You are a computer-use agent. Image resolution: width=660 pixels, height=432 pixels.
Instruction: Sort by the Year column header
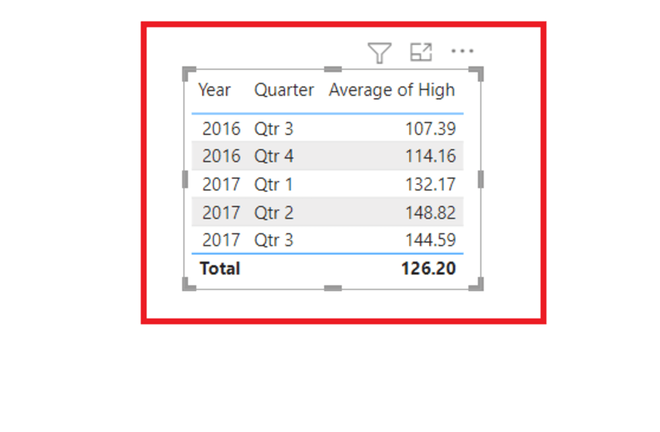(214, 90)
